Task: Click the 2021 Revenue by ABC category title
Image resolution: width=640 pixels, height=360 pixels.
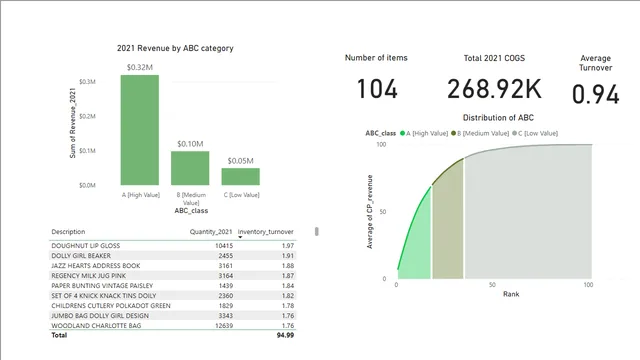Action: pyautogui.click(x=175, y=48)
